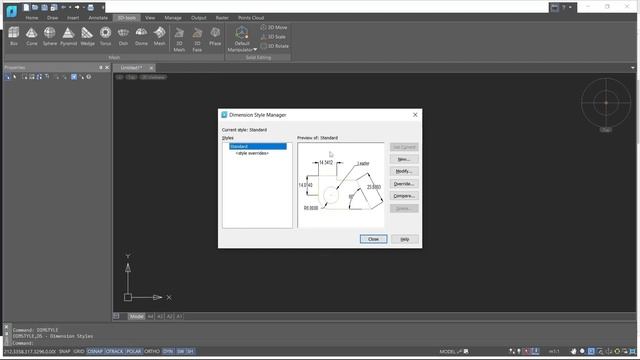Open the drawing tabs list arrow
This screenshot has width=640, height=360.
coord(633,68)
